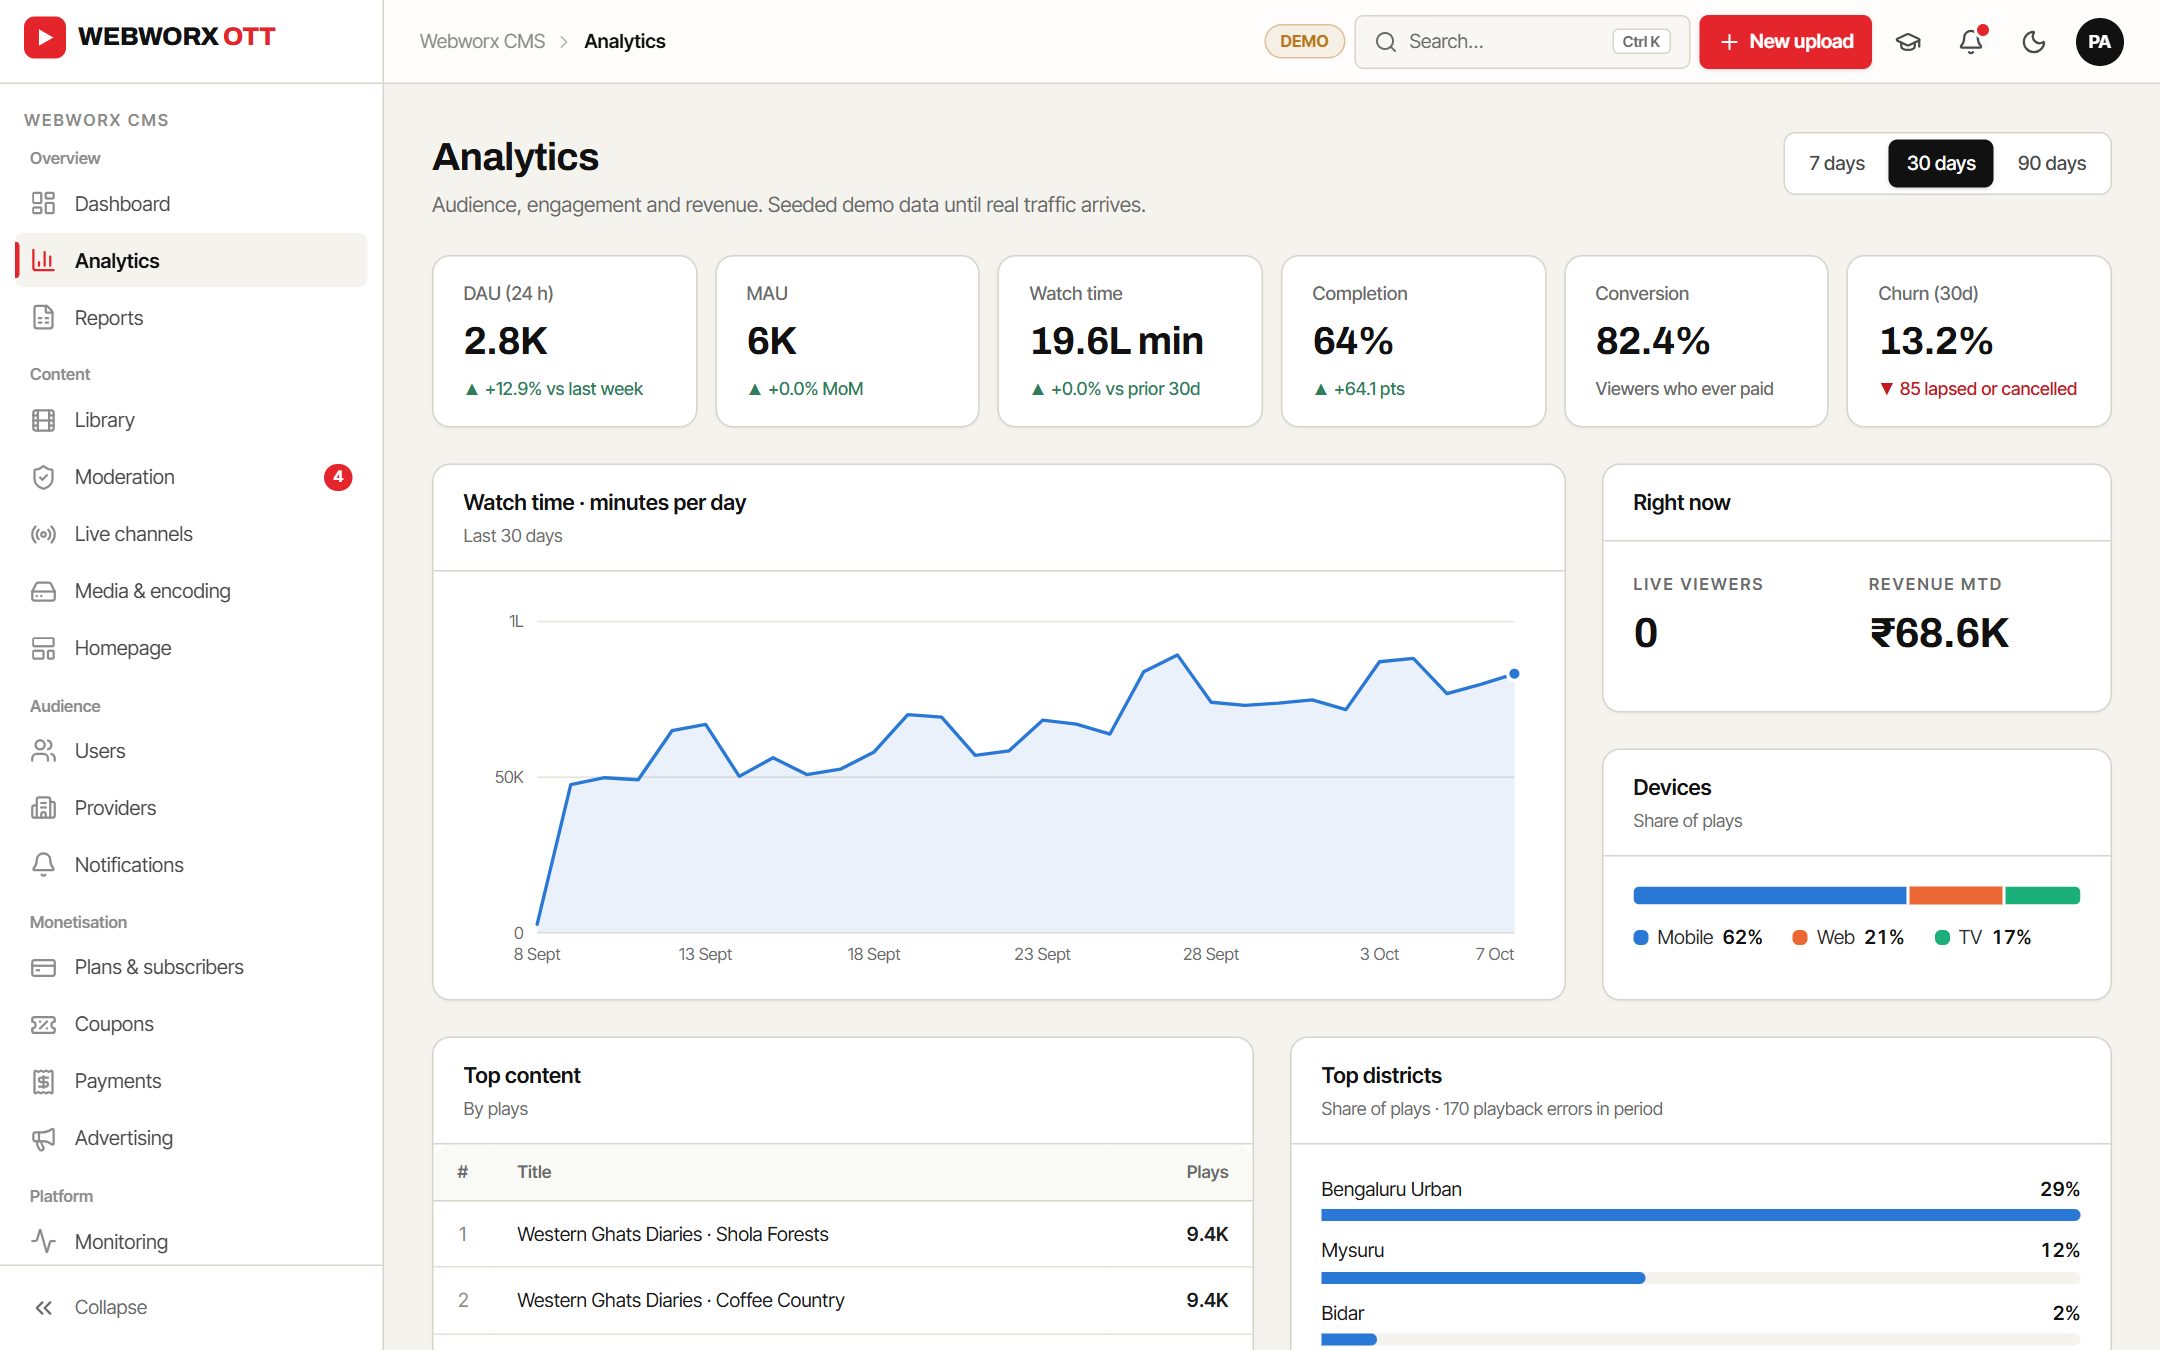Open the Monitoring pulse icon
Viewport: 2160px width, 1350px height.
coord(43,1242)
